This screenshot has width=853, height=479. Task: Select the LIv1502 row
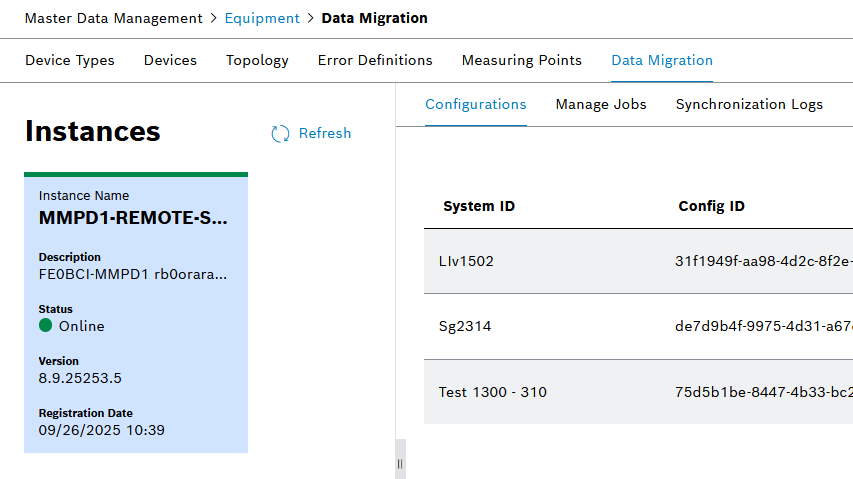point(639,261)
